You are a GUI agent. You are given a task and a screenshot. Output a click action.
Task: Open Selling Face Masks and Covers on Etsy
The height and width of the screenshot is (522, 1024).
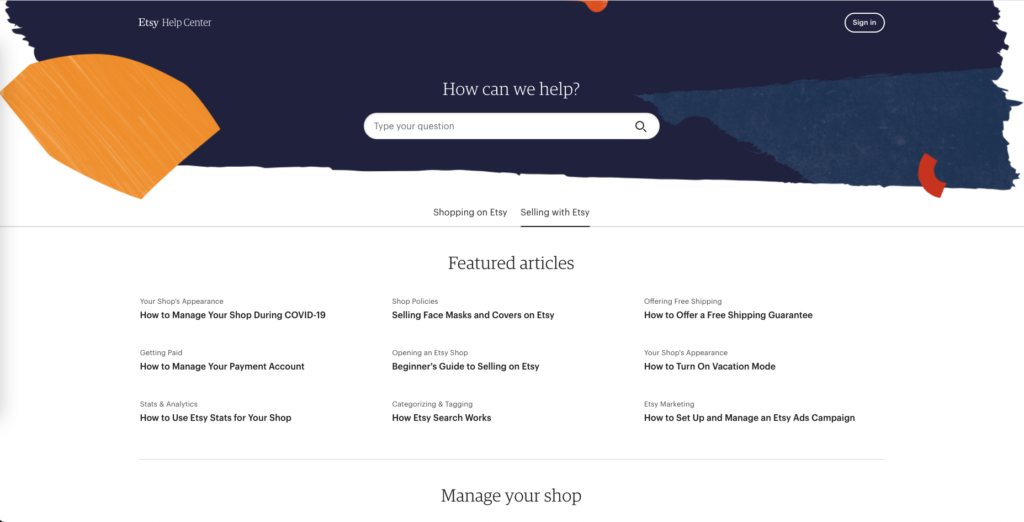click(x=473, y=315)
